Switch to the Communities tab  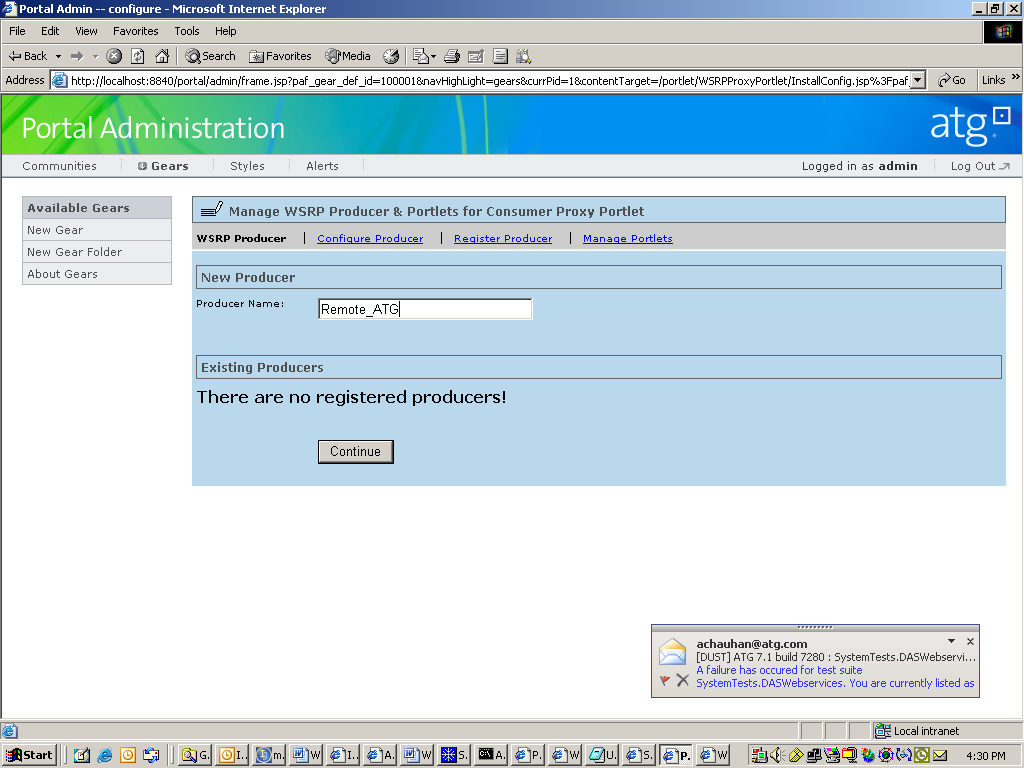59,166
